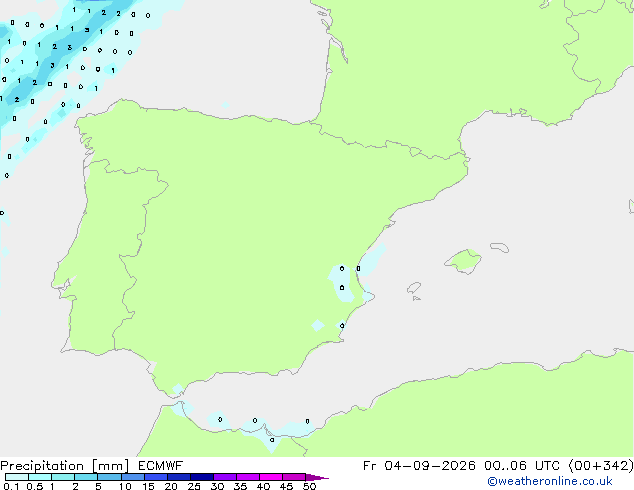The height and width of the screenshot is (490, 634).
Task: Click the date 'Fr 04-09-2026'
Action: click(419, 466)
